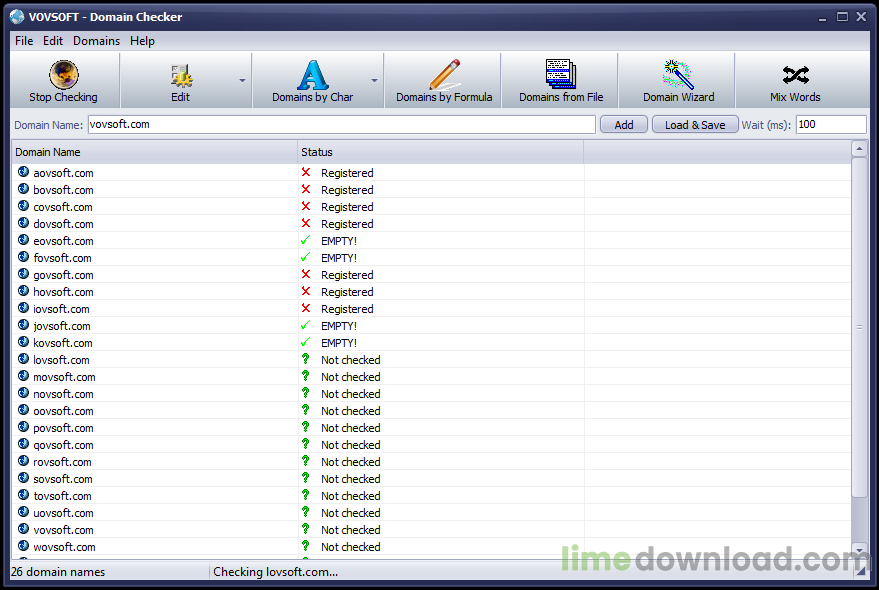Click the 'Checking lovsoft.com...' status bar text
Viewport: 879px width, 590px height.
(275, 572)
